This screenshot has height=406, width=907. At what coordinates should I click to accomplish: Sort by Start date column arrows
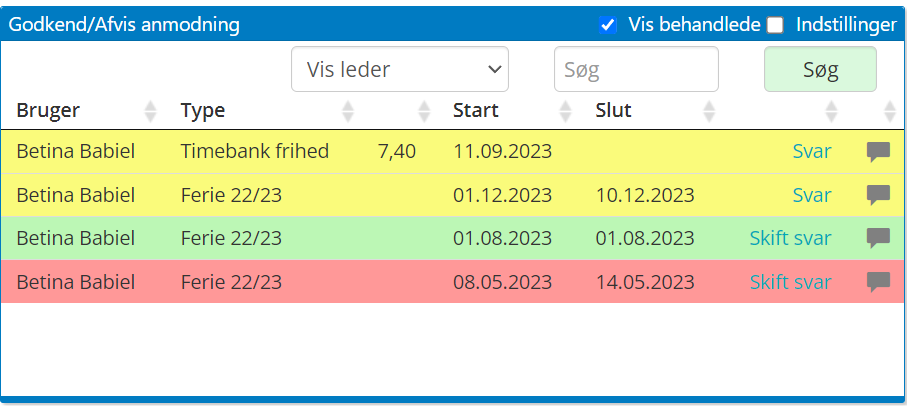pos(566,111)
